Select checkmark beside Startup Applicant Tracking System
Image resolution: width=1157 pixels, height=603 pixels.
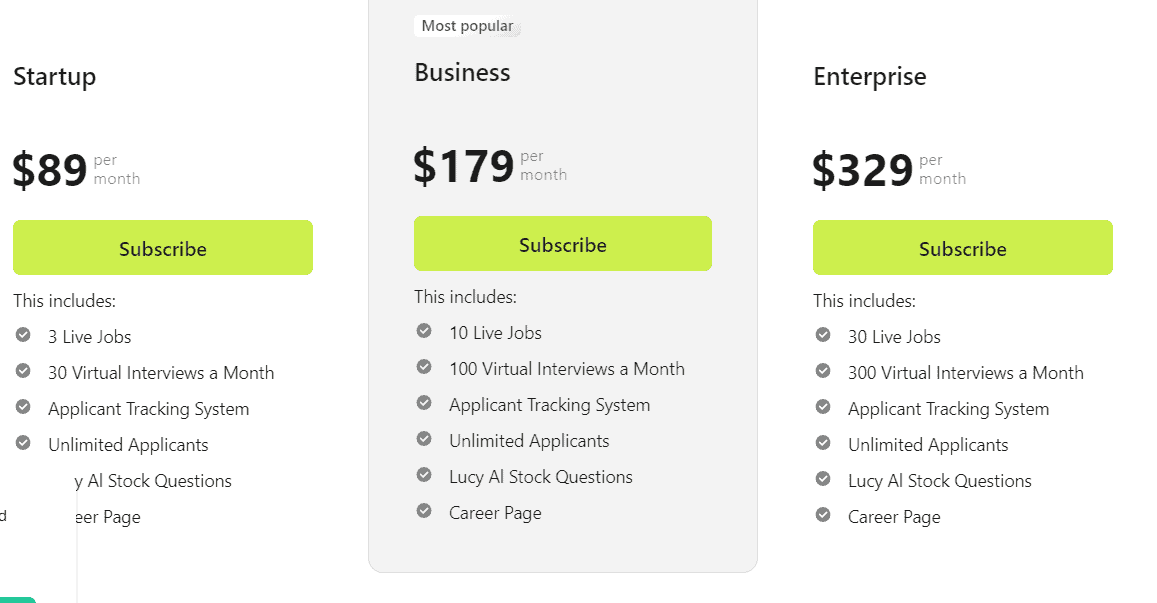pyautogui.click(x=23, y=407)
